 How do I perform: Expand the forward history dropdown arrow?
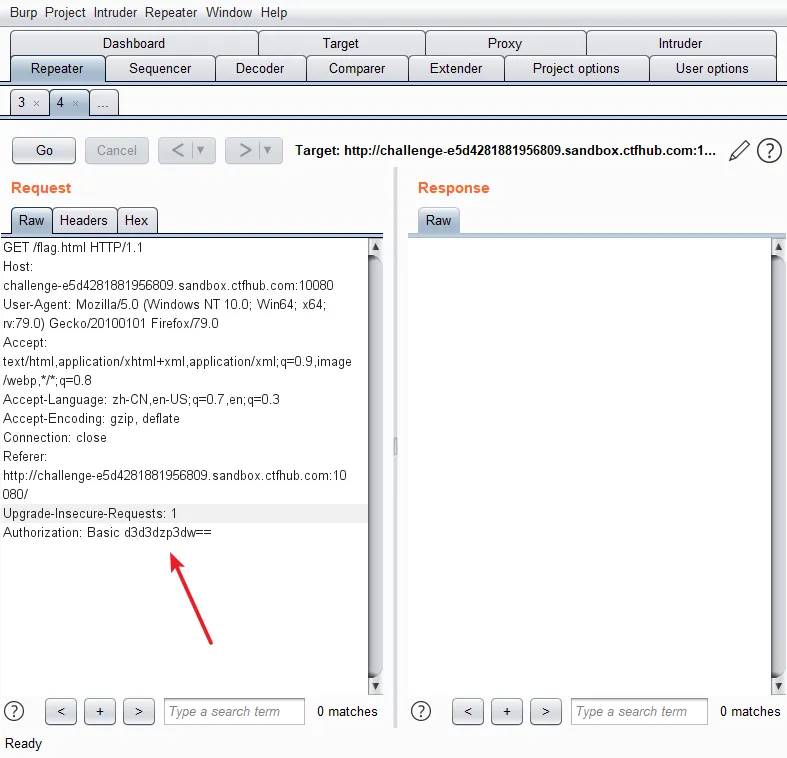[x=268, y=150]
